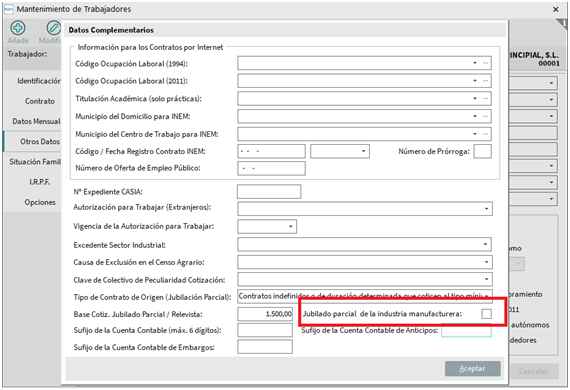Click Número de Oferta de Empleo Público field
This screenshot has width=570, height=390.
271,168
